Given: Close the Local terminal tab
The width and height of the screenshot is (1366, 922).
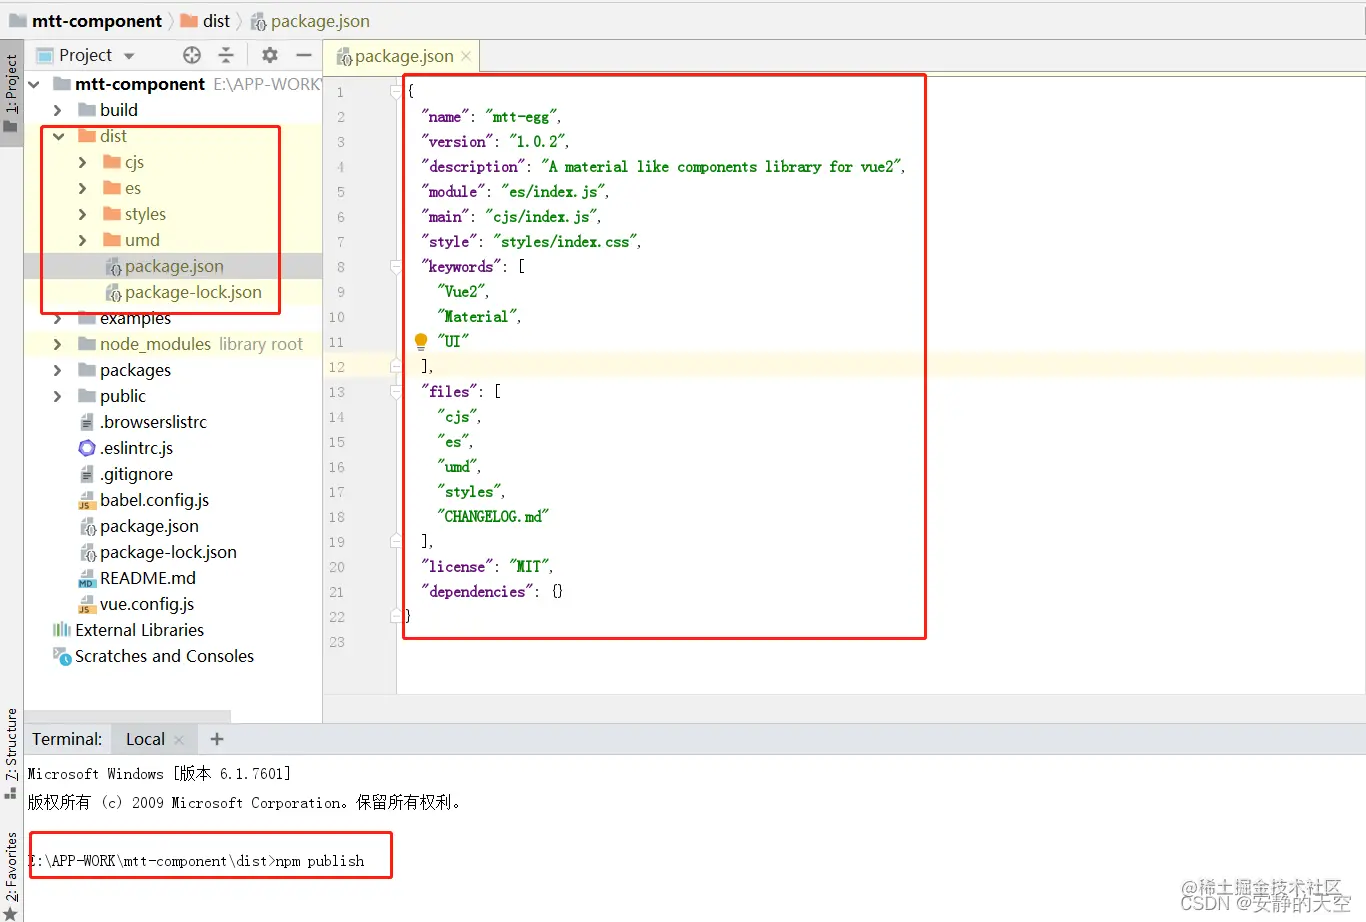Looking at the screenshot, I should coord(179,740).
